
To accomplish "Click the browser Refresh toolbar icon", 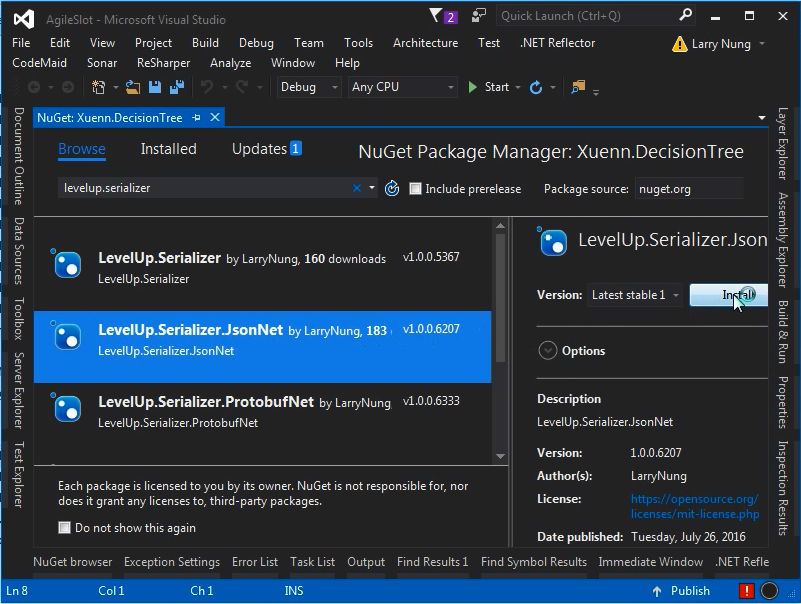I will [x=535, y=87].
